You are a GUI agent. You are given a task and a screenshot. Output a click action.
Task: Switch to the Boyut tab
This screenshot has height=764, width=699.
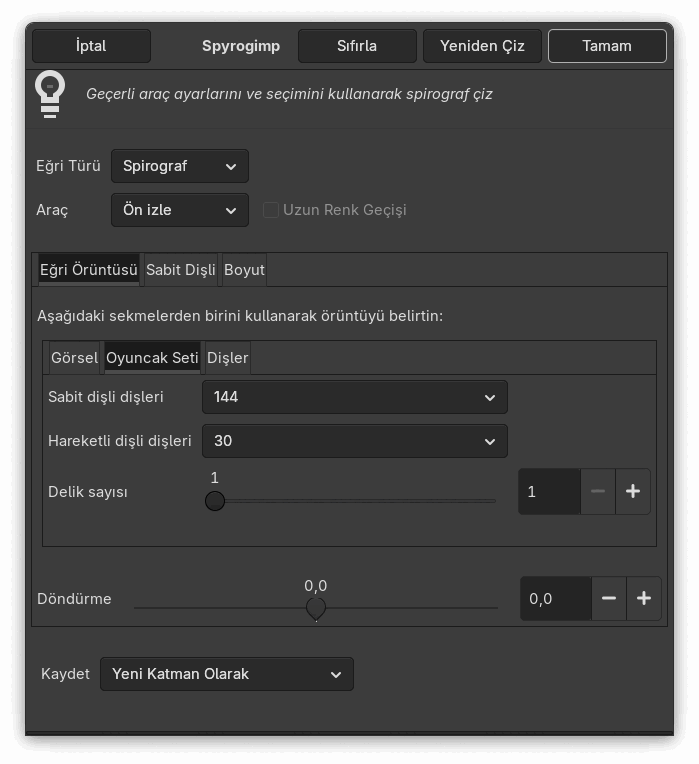click(x=244, y=269)
